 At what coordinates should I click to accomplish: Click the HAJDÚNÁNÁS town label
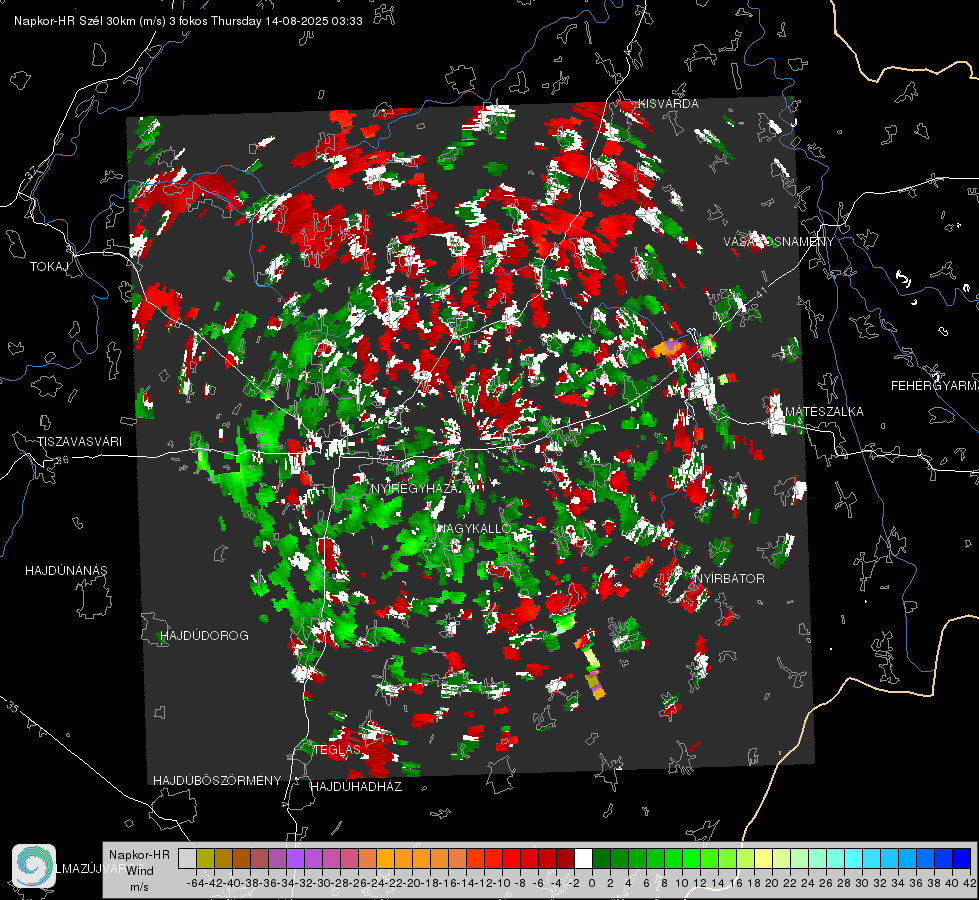[x=66, y=570]
